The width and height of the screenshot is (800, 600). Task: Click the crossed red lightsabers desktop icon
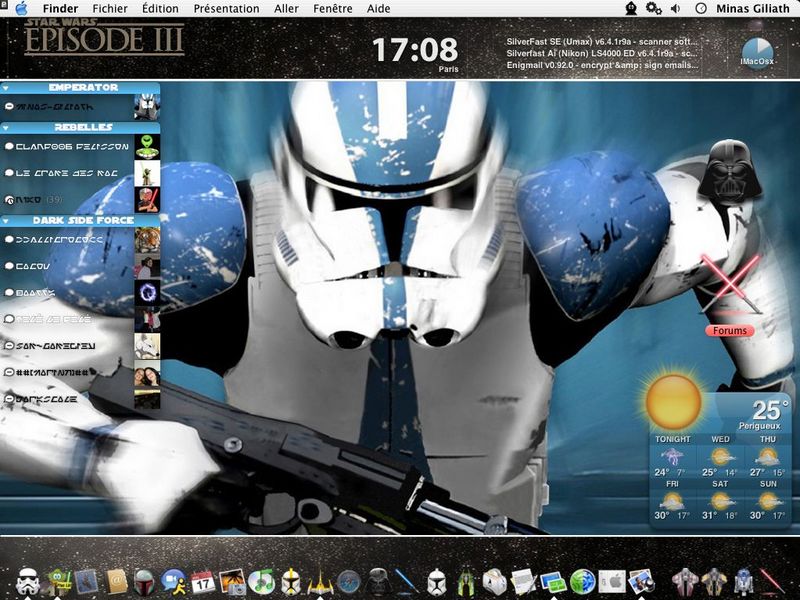click(x=730, y=284)
